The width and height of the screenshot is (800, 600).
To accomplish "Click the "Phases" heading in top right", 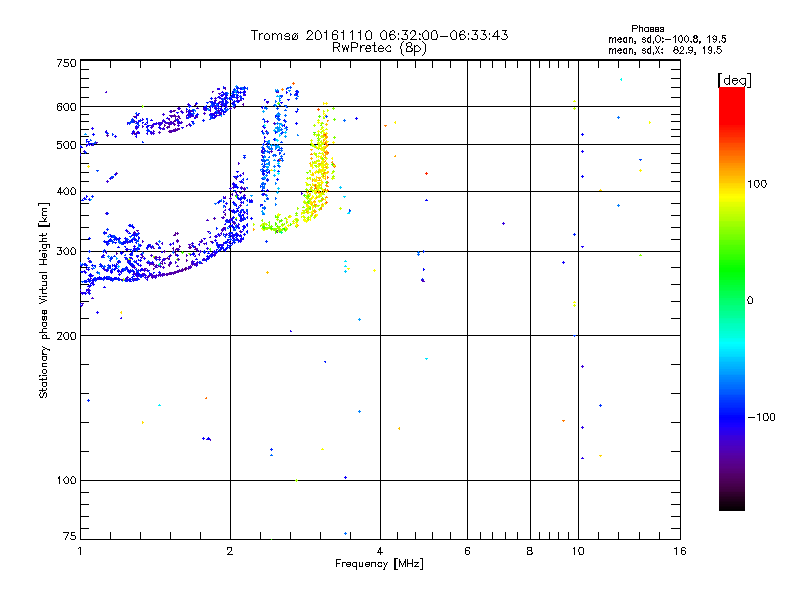I will click(x=647, y=29).
